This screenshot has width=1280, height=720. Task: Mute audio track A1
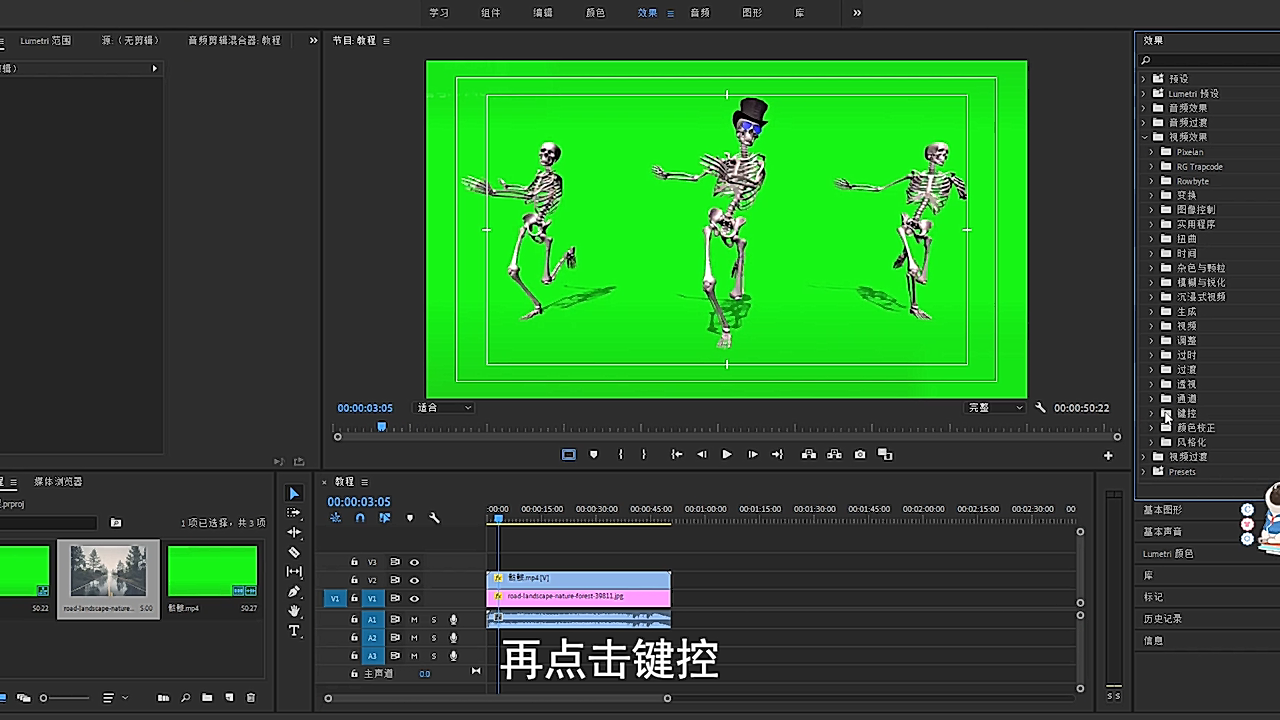[414, 620]
